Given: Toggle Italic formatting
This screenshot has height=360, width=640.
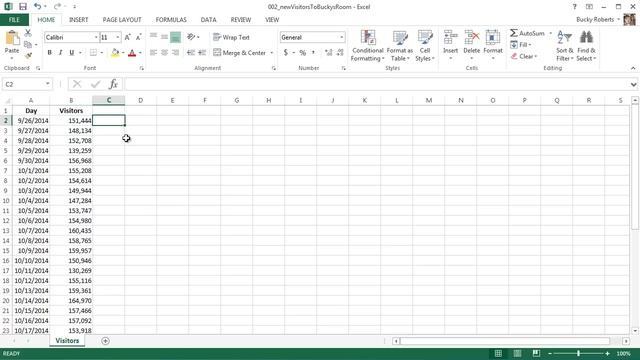Looking at the screenshot, I should pyautogui.click(x=60, y=53).
